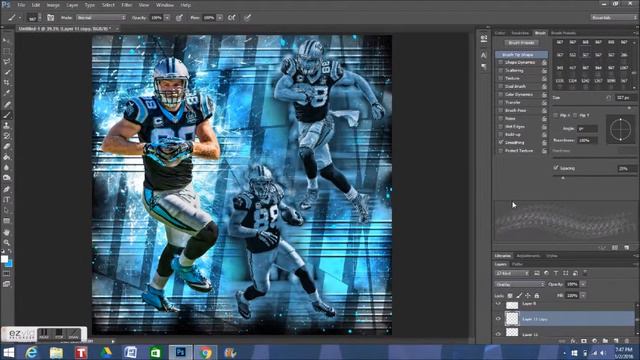
Task: Select the Brush tool in the toolbox
Action: coord(7,115)
